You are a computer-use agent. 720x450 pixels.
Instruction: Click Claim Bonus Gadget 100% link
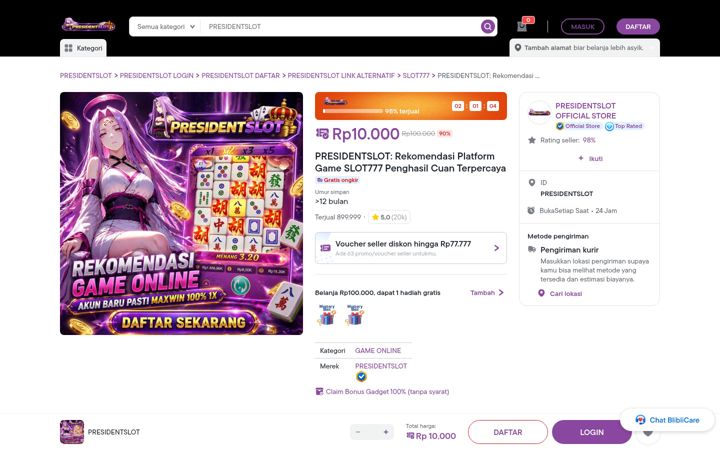tap(387, 392)
